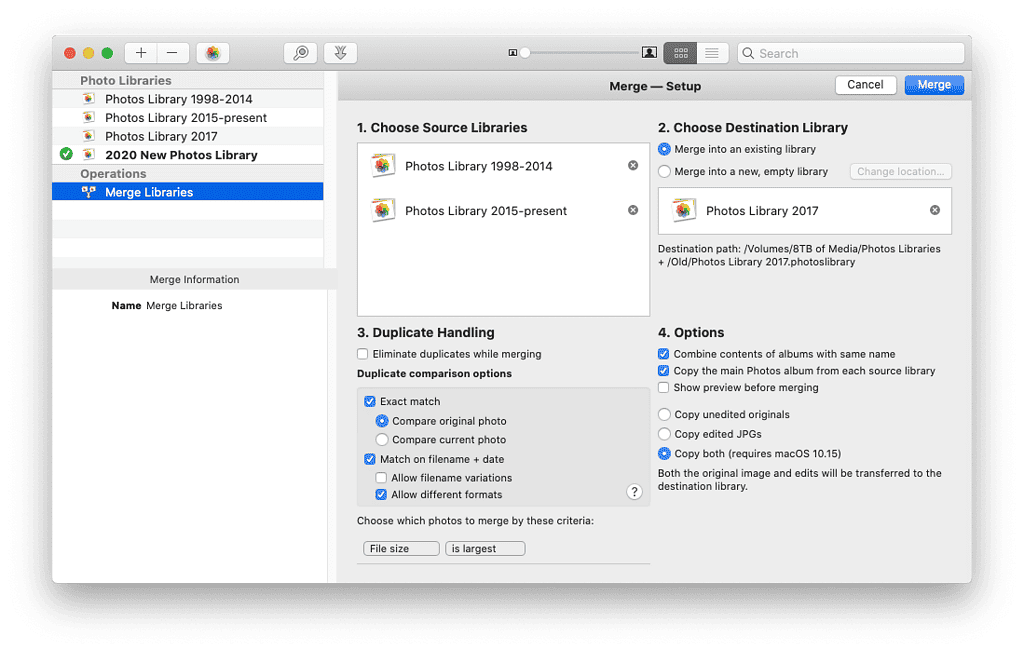Click Photos Library 2017 destination icon

coord(684,210)
